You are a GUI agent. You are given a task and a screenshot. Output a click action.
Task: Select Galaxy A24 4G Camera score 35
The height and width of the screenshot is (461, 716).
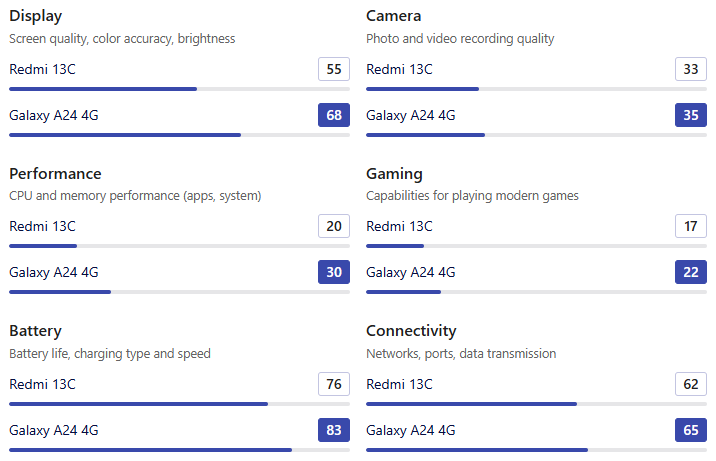[691, 115]
